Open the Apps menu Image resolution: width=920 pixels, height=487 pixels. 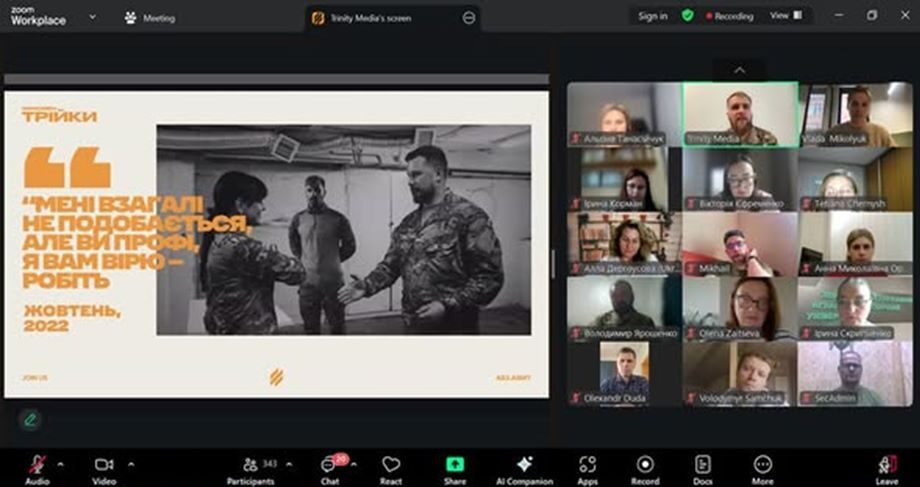click(x=587, y=466)
